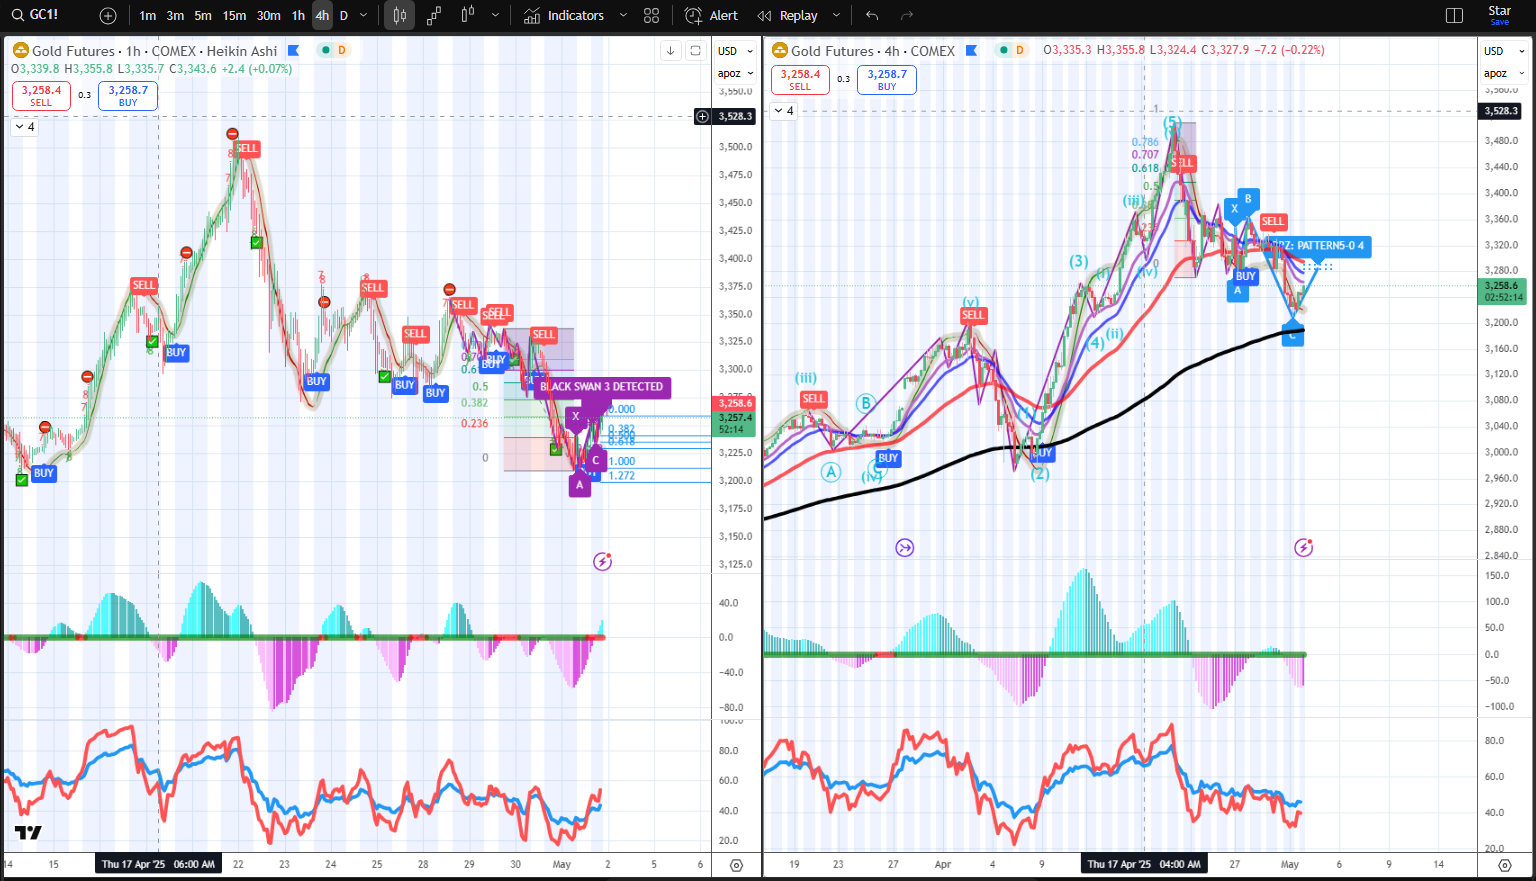1536x881 pixels.
Task: Select the 30m timeframe
Action: coord(268,16)
